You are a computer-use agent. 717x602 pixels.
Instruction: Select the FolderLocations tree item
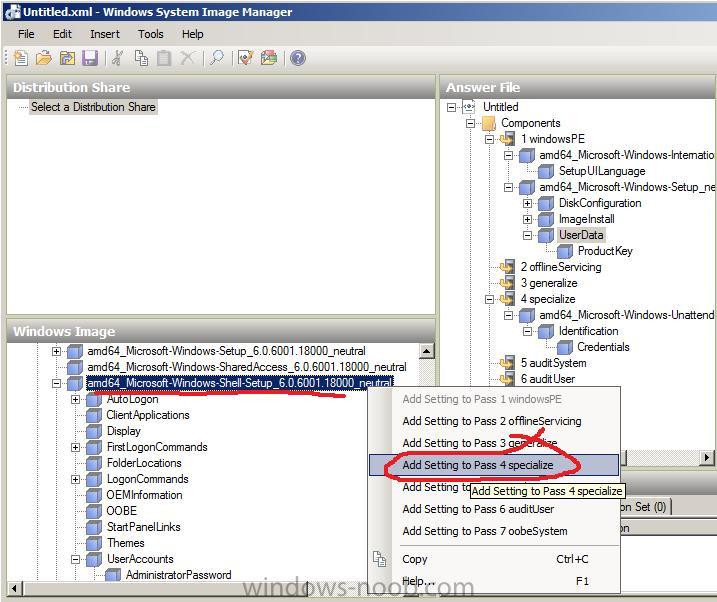[x=144, y=463]
